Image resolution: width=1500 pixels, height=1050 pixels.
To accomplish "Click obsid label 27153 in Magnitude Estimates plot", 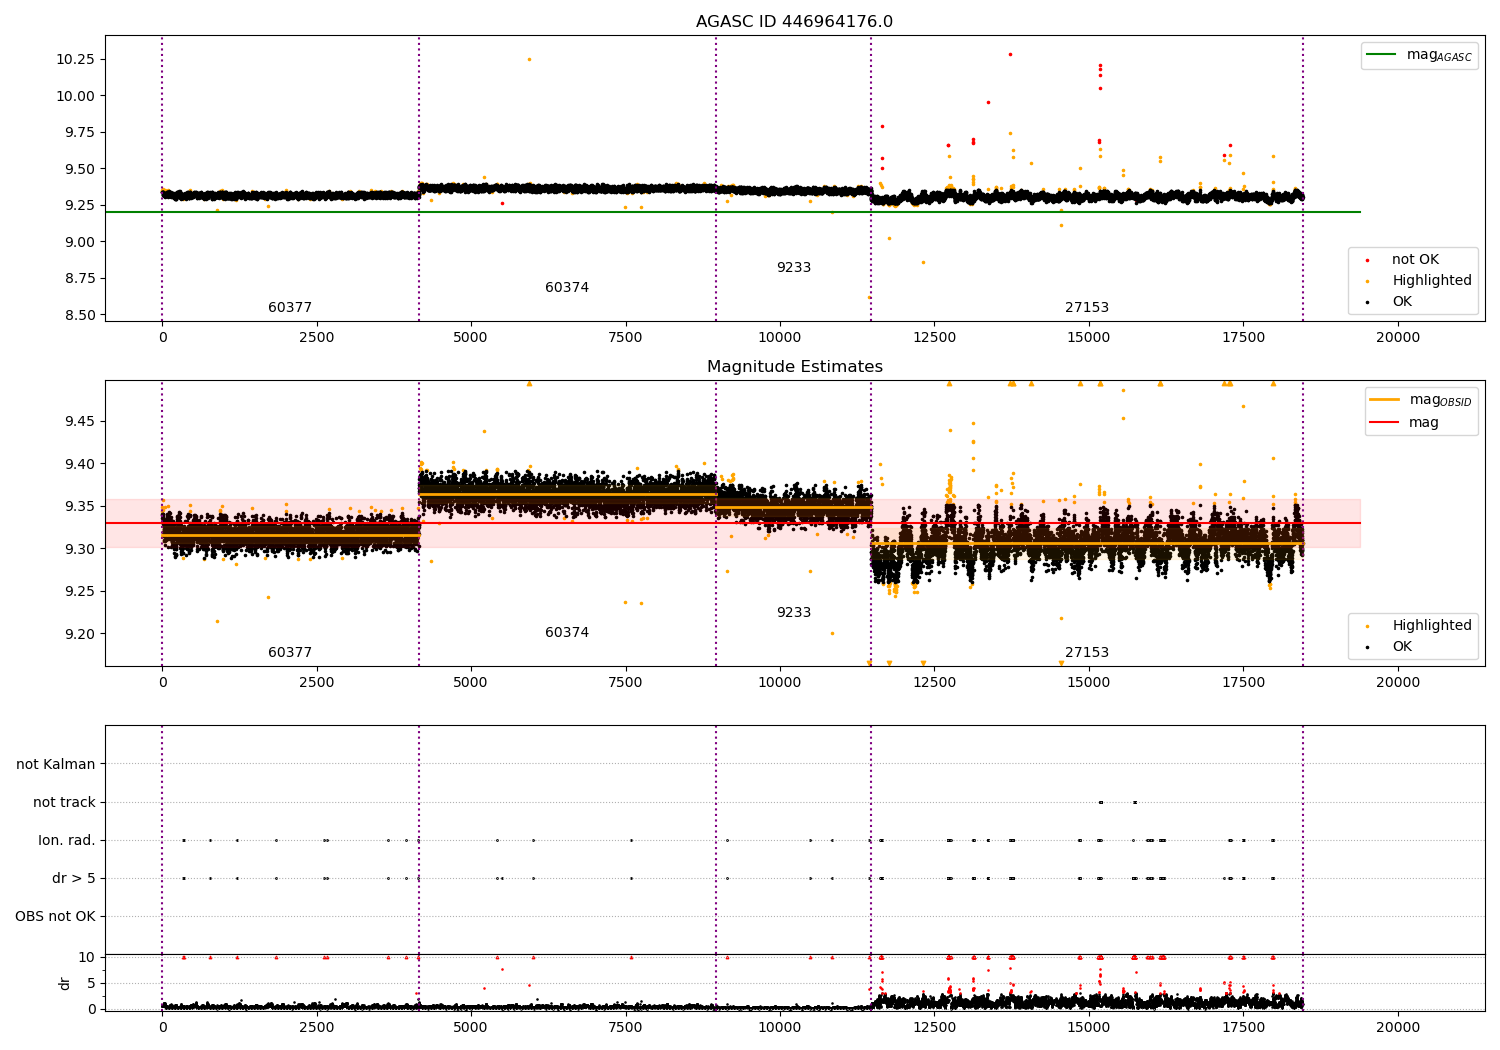I will [x=1087, y=653].
